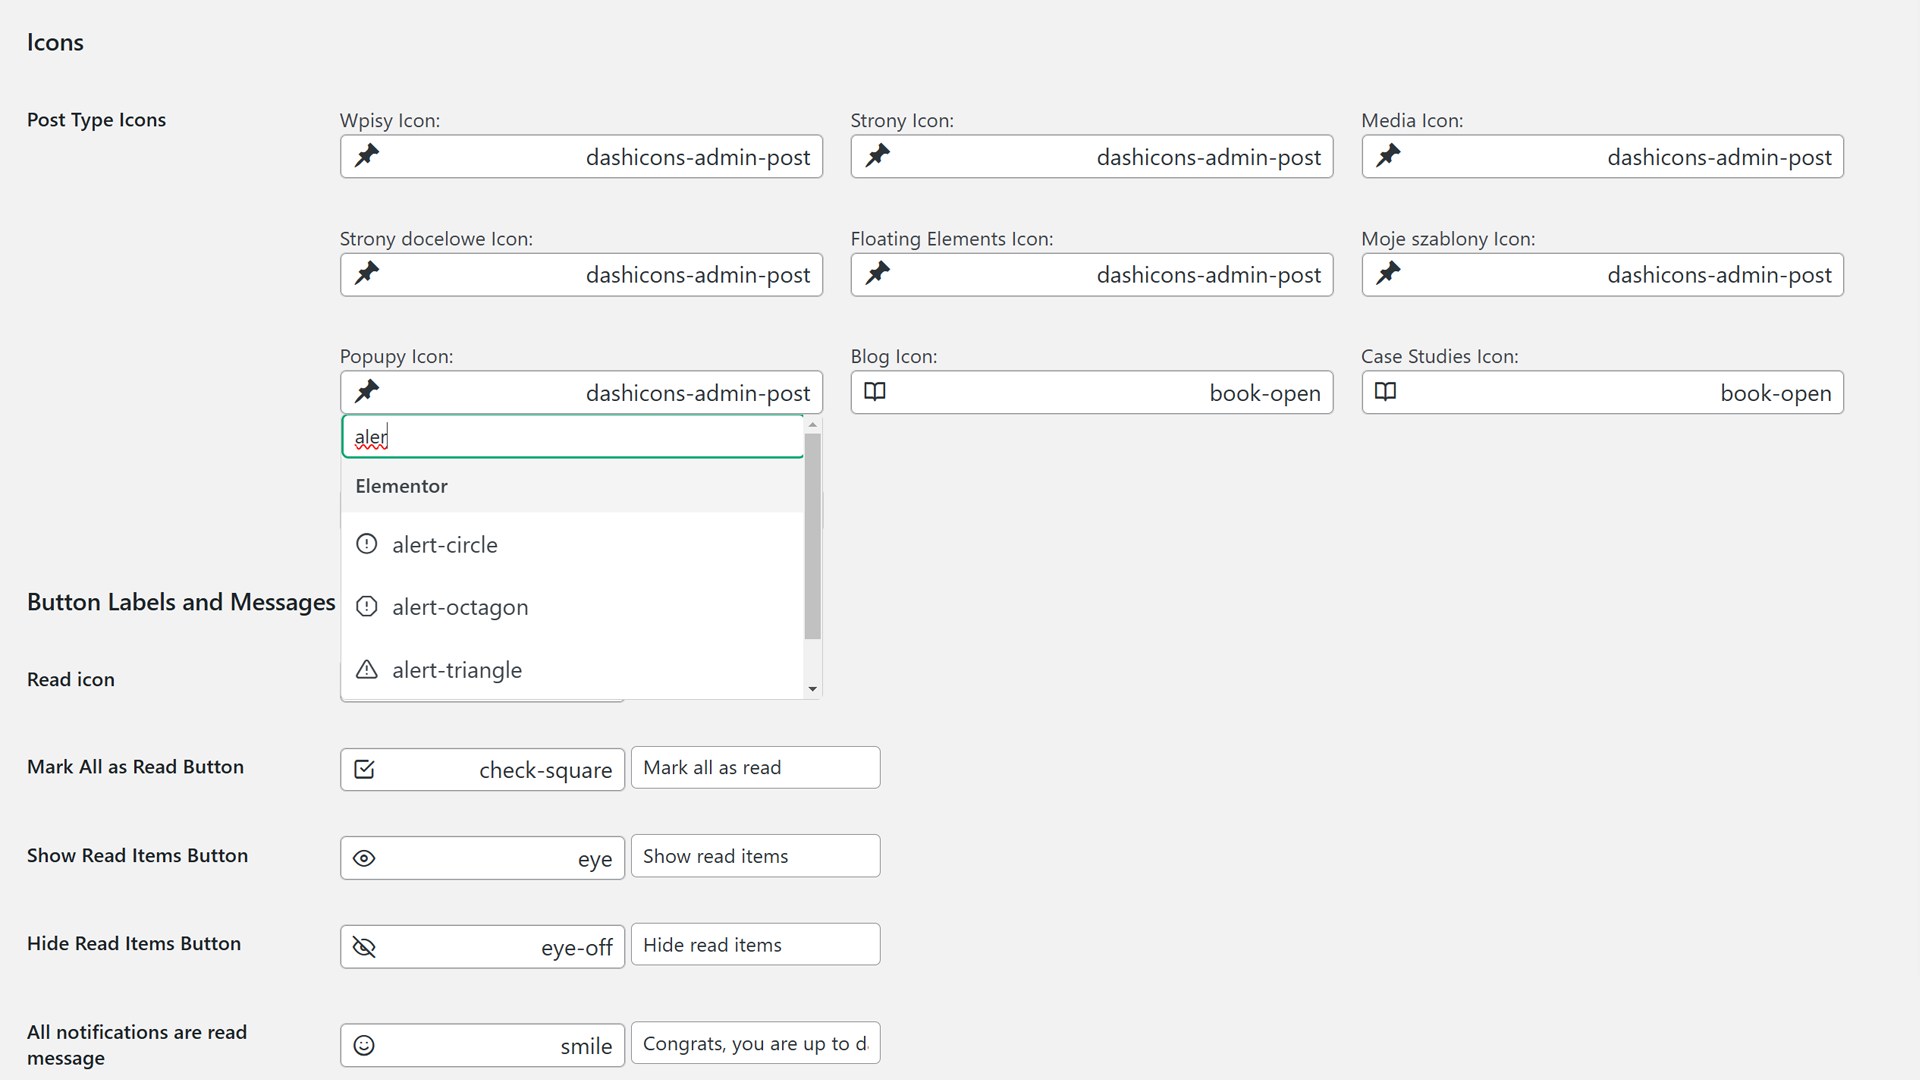Click the pin icon in Strony field
The image size is (1920, 1080).
click(x=878, y=155)
